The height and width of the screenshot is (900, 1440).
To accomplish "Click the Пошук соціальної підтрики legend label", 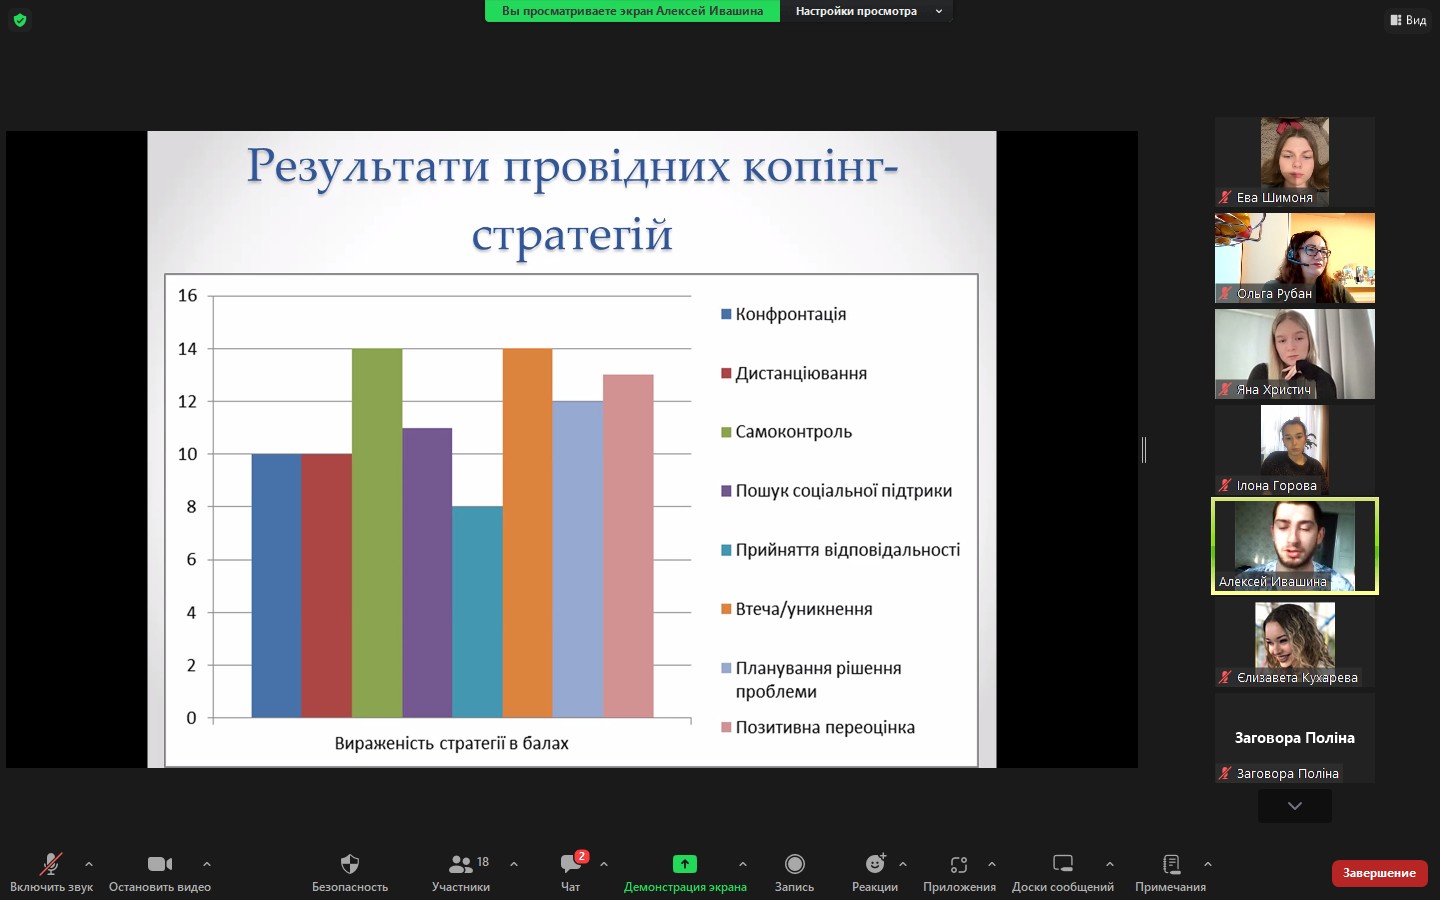I will click(844, 491).
